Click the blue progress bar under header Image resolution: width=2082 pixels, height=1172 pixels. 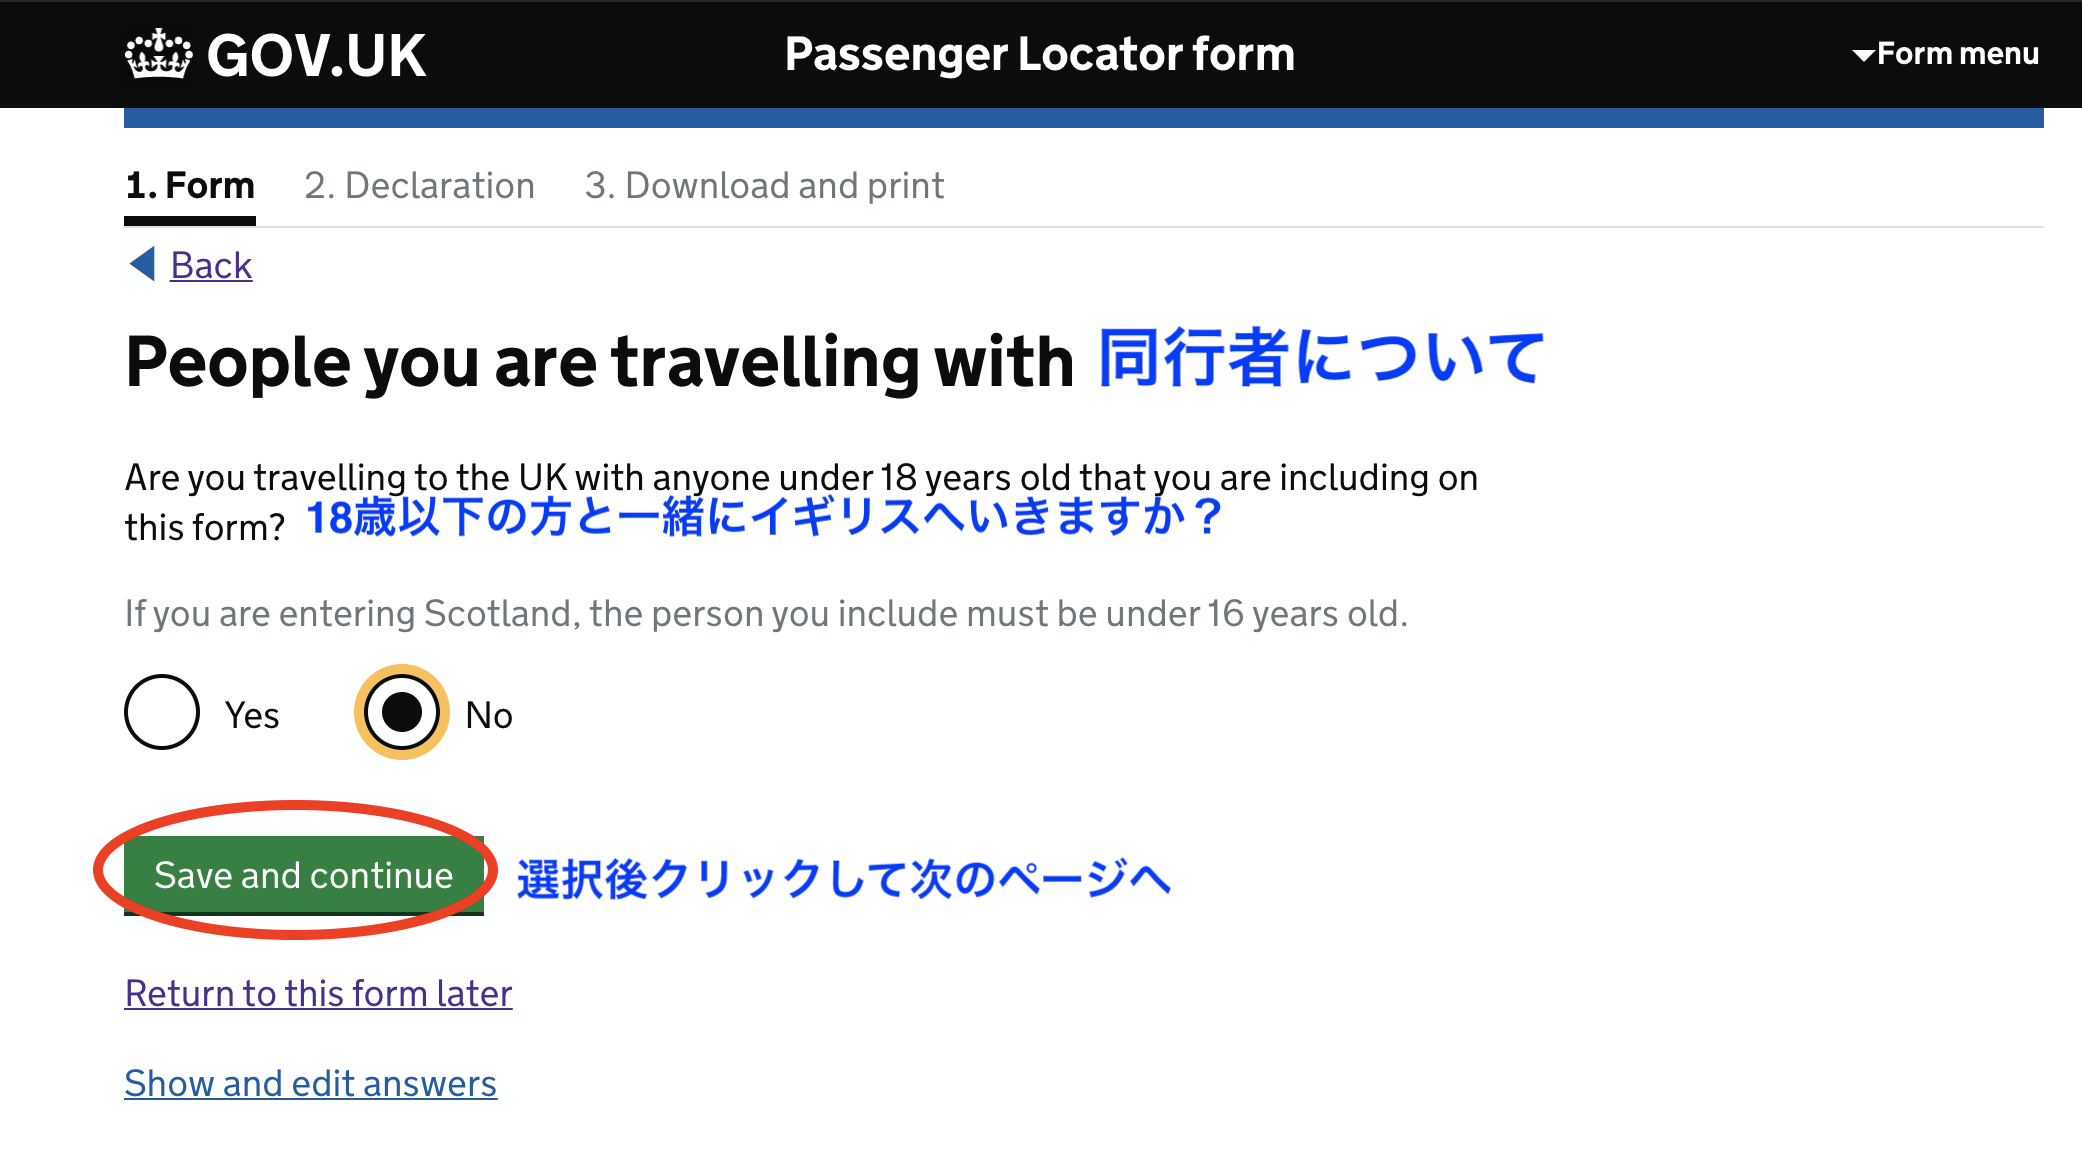pyautogui.click(x=1083, y=118)
